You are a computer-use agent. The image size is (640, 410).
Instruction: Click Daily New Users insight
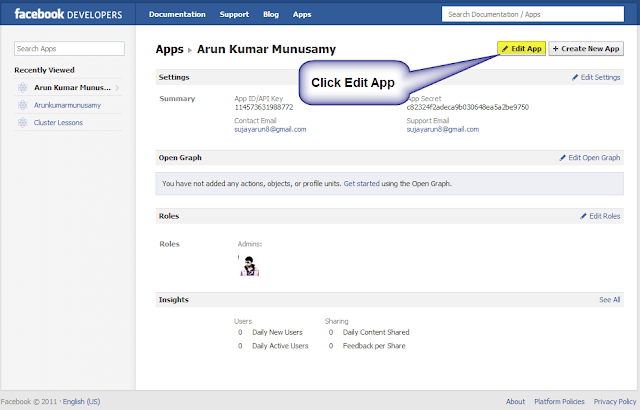pyautogui.click(x=277, y=332)
